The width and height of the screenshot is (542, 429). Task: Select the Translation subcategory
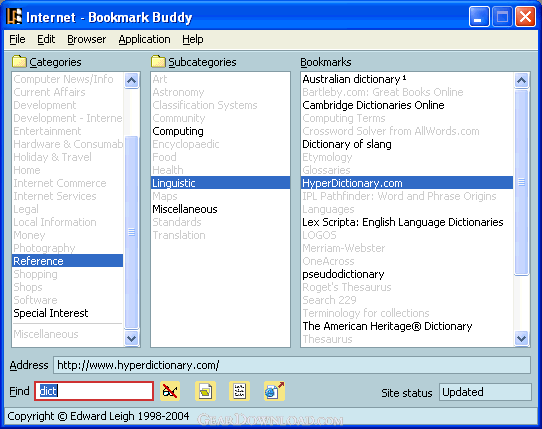click(x=220, y=235)
